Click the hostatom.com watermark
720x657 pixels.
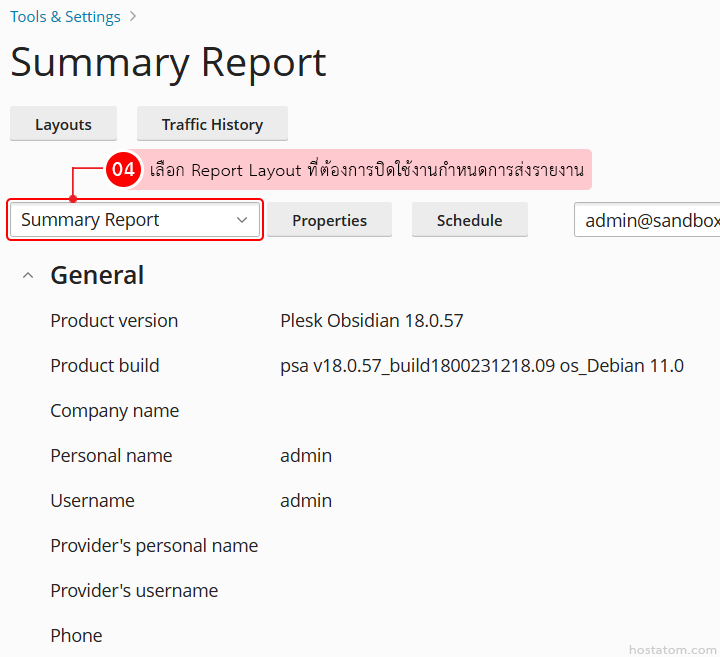(x=672, y=649)
